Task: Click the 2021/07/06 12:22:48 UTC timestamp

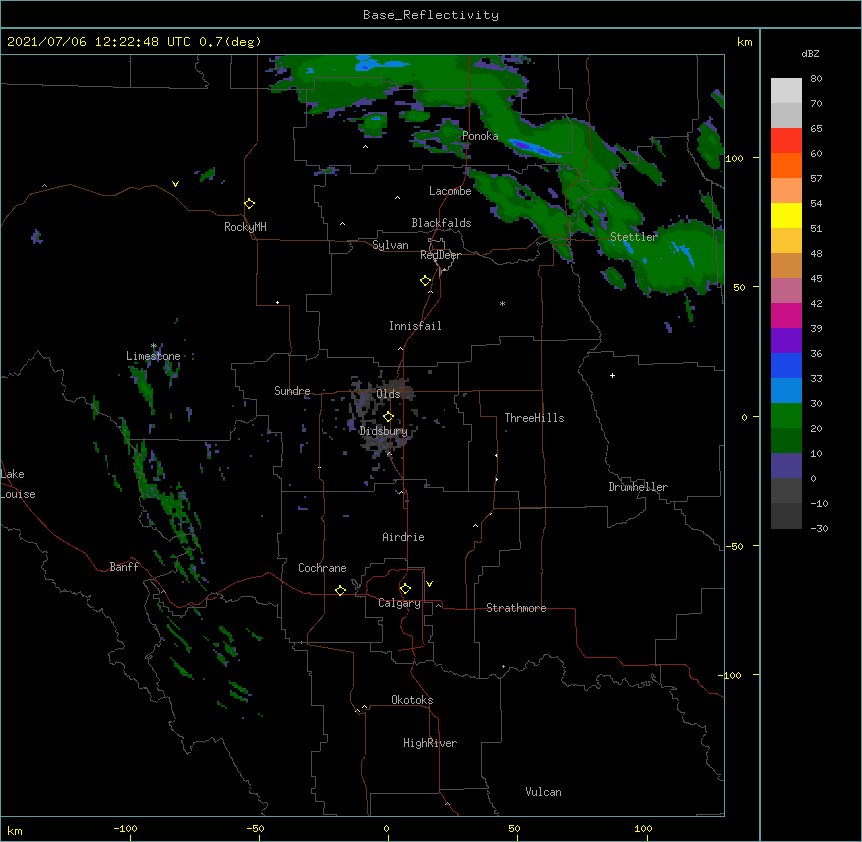Action: tap(99, 42)
